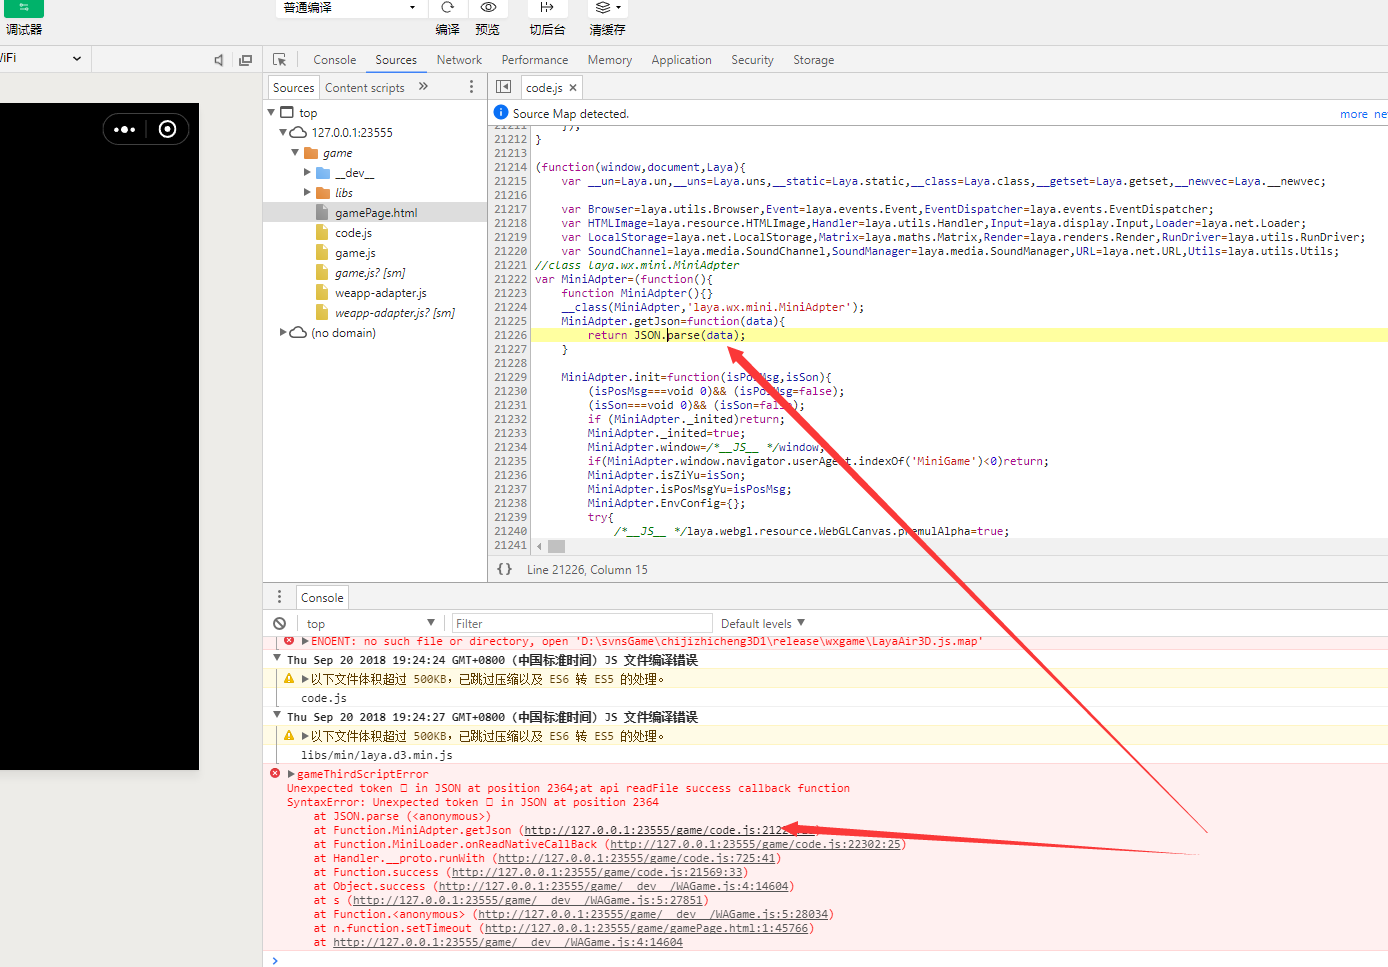Viewport: 1388px width, 967px height.
Task: Open the Application tab
Action: pyautogui.click(x=681, y=60)
